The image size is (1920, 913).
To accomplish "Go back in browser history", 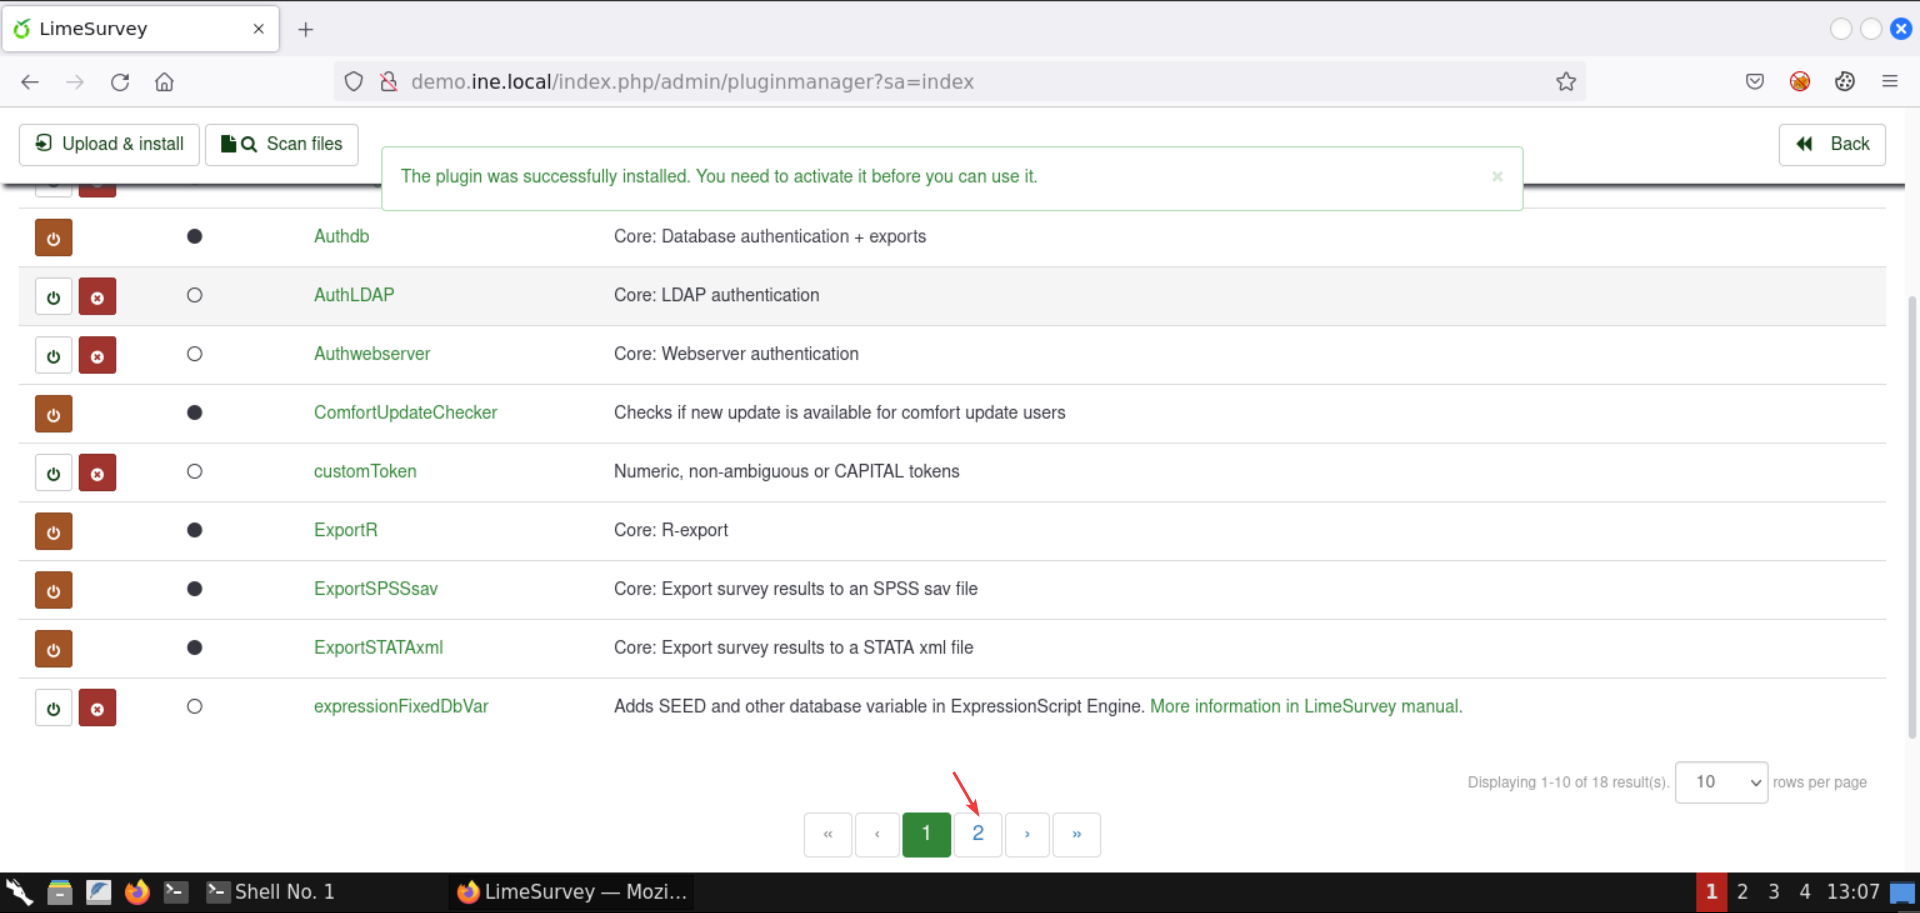I will (x=30, y=82).
